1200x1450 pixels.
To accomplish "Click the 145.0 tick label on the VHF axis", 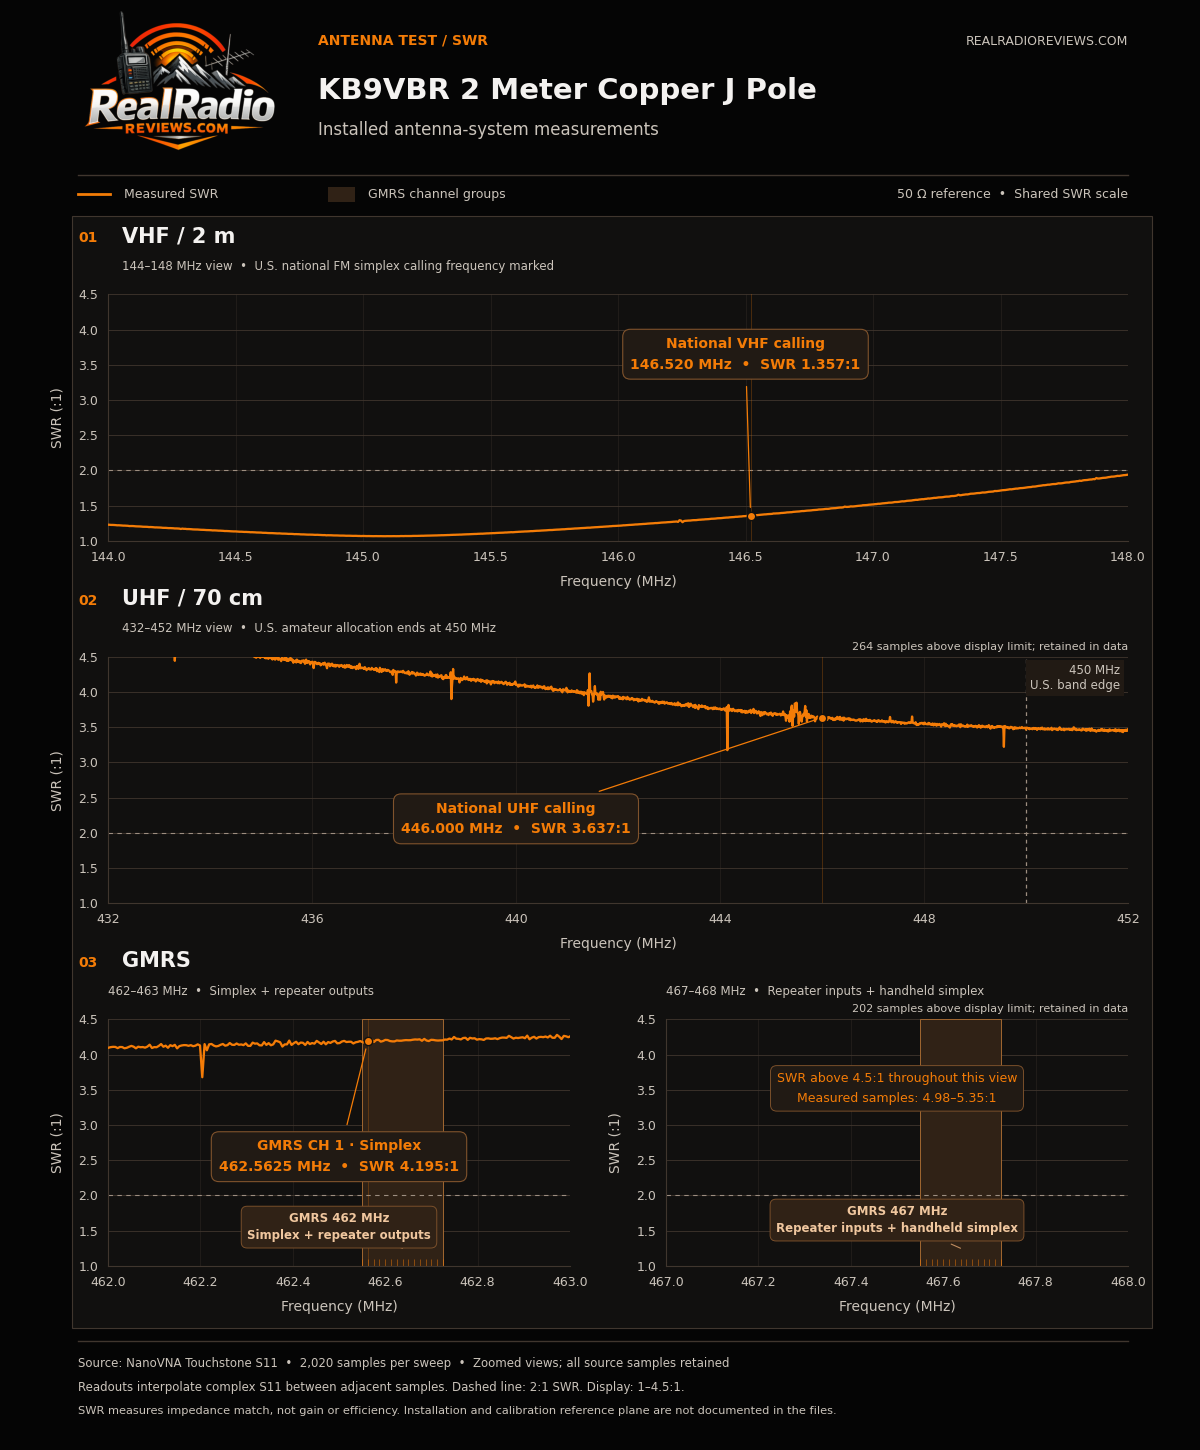I will click(x=363, y=557).
